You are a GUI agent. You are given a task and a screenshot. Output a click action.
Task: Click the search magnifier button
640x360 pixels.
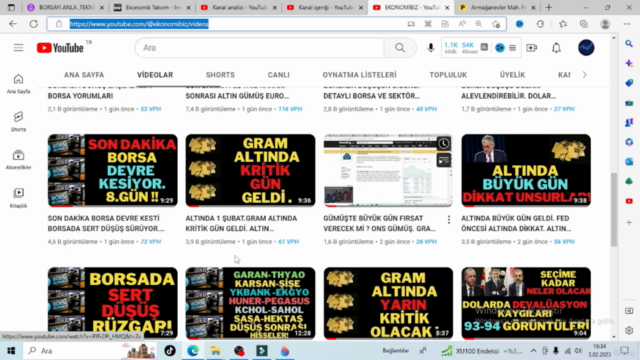point(400,48)
